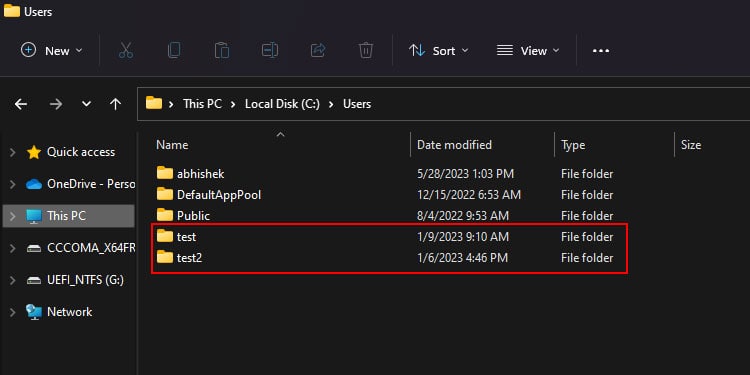This screenshot has width=750, height=375.
Task: Expand the This PC tree node
Action: coord(13,216)
